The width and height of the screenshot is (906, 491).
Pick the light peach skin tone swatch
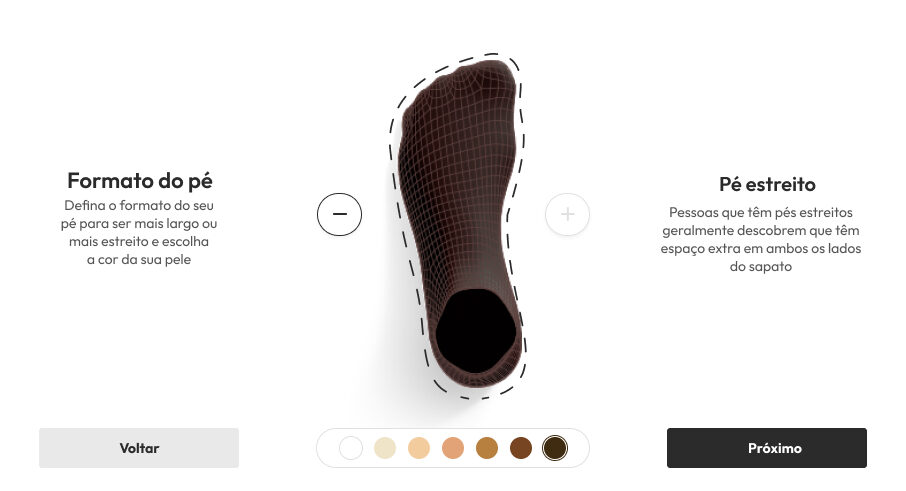coord(419,448)
